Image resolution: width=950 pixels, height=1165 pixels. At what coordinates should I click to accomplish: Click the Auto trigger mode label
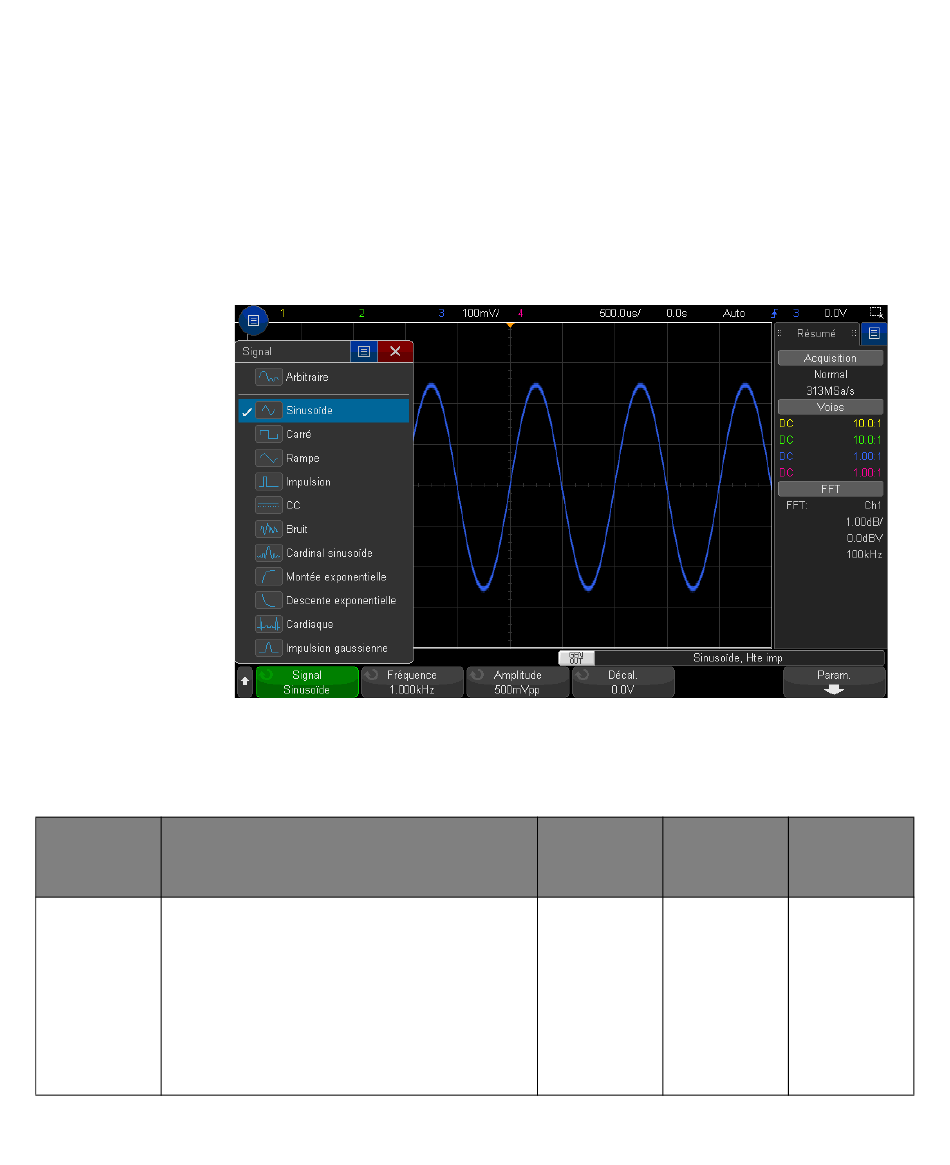point(734,314)
